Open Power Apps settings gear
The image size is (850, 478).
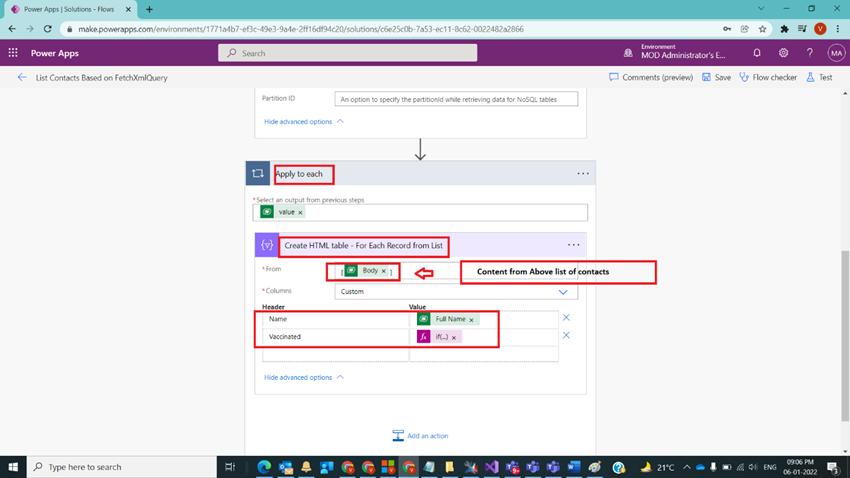coord(783,53)
